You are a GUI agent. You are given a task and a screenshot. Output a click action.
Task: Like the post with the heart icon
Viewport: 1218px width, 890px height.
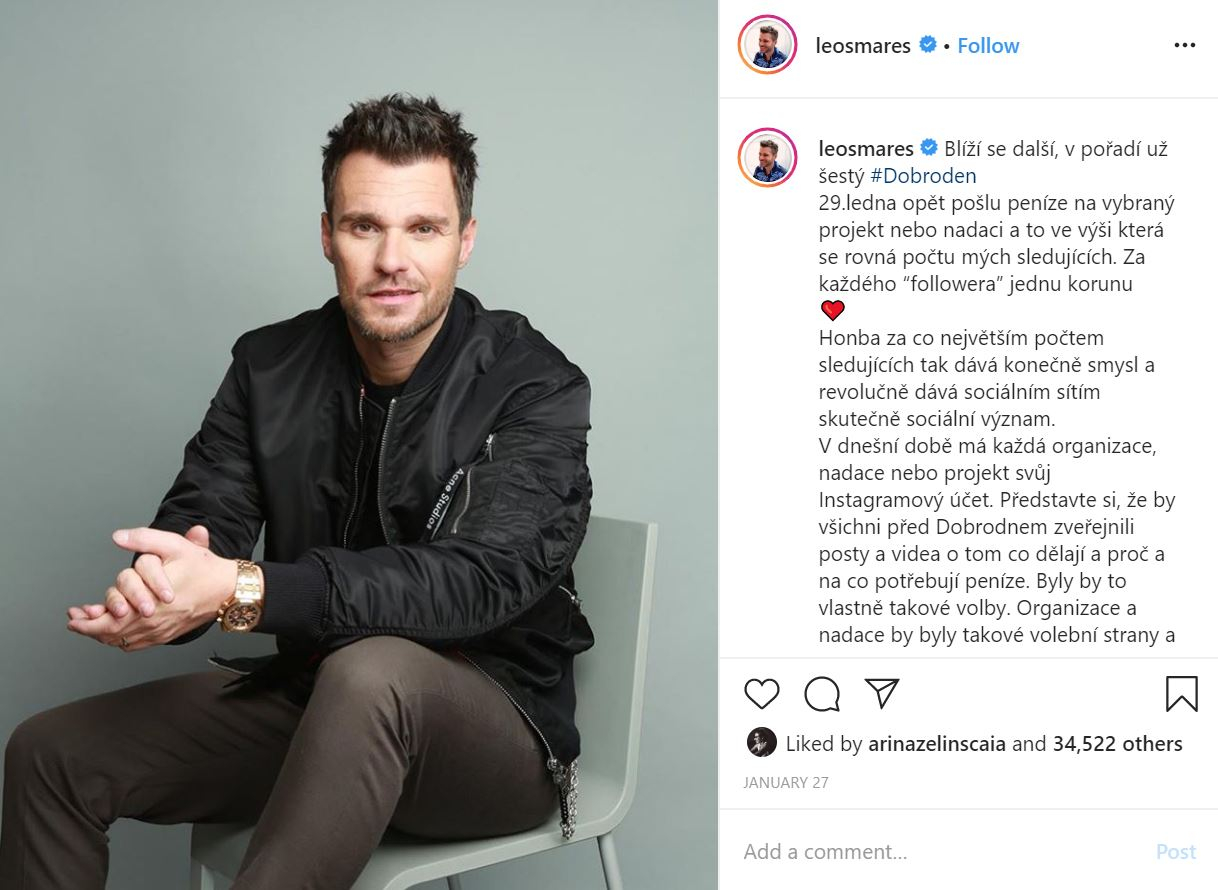click(762, 694)
